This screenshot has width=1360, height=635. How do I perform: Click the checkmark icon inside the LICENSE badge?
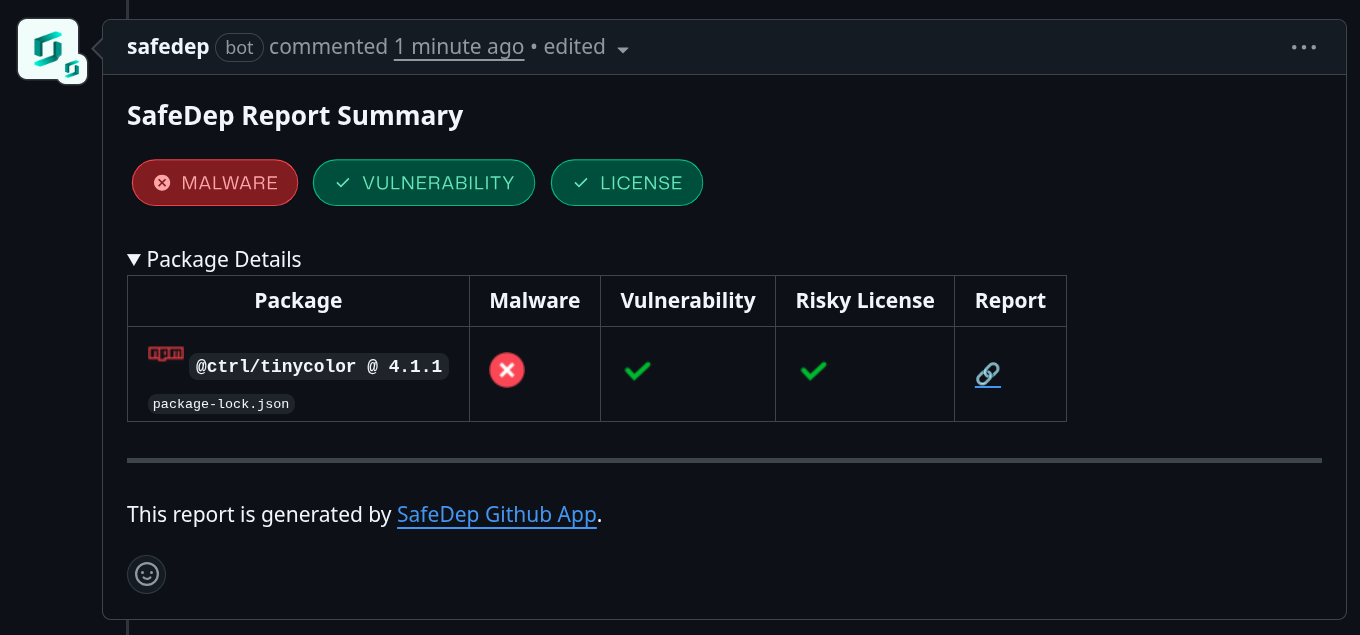pos(581,182)
